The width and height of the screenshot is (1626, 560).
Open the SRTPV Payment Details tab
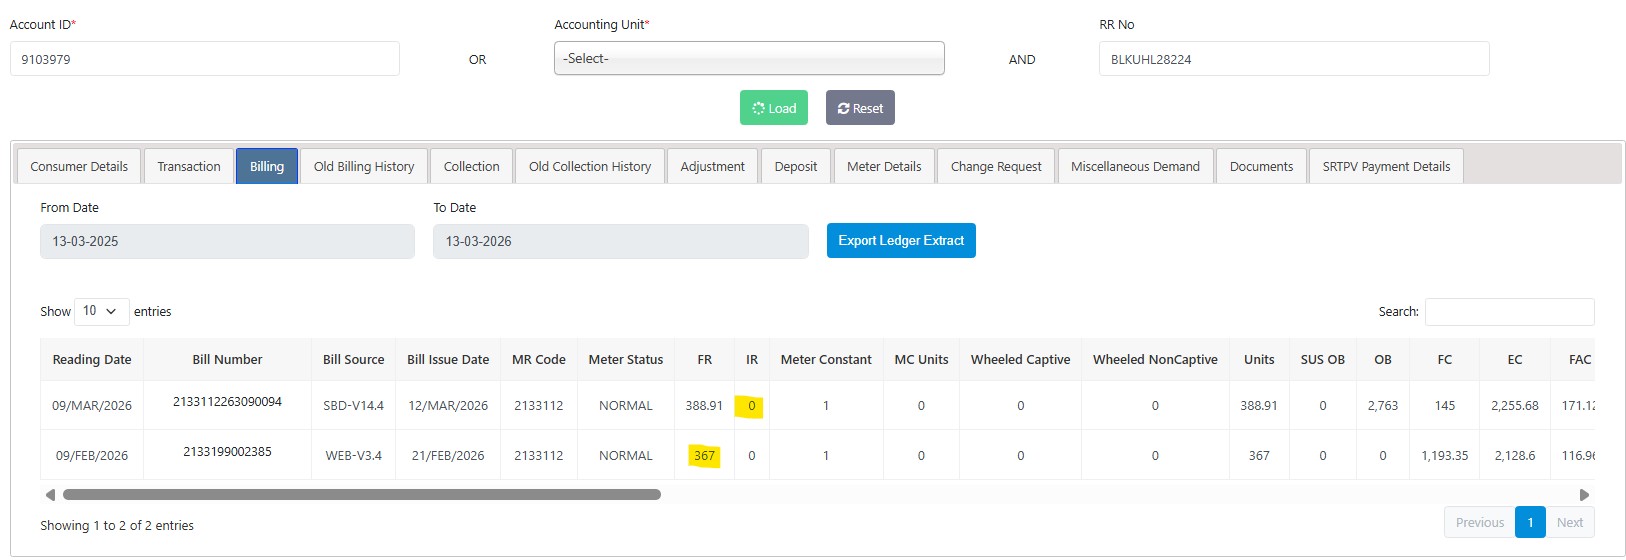click(x=1385, y=166)
